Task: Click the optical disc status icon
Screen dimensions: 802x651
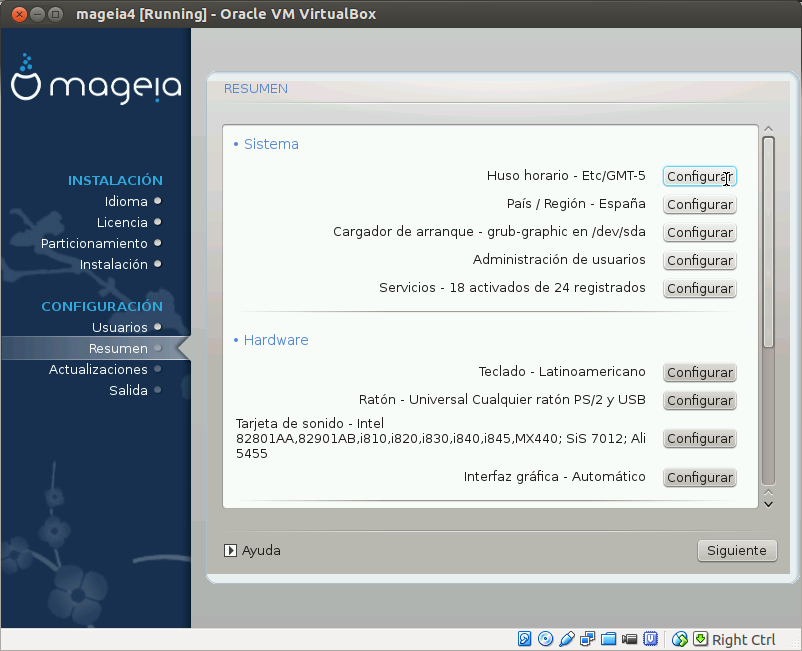Action: pyautogui.click(x=545, y=639)
